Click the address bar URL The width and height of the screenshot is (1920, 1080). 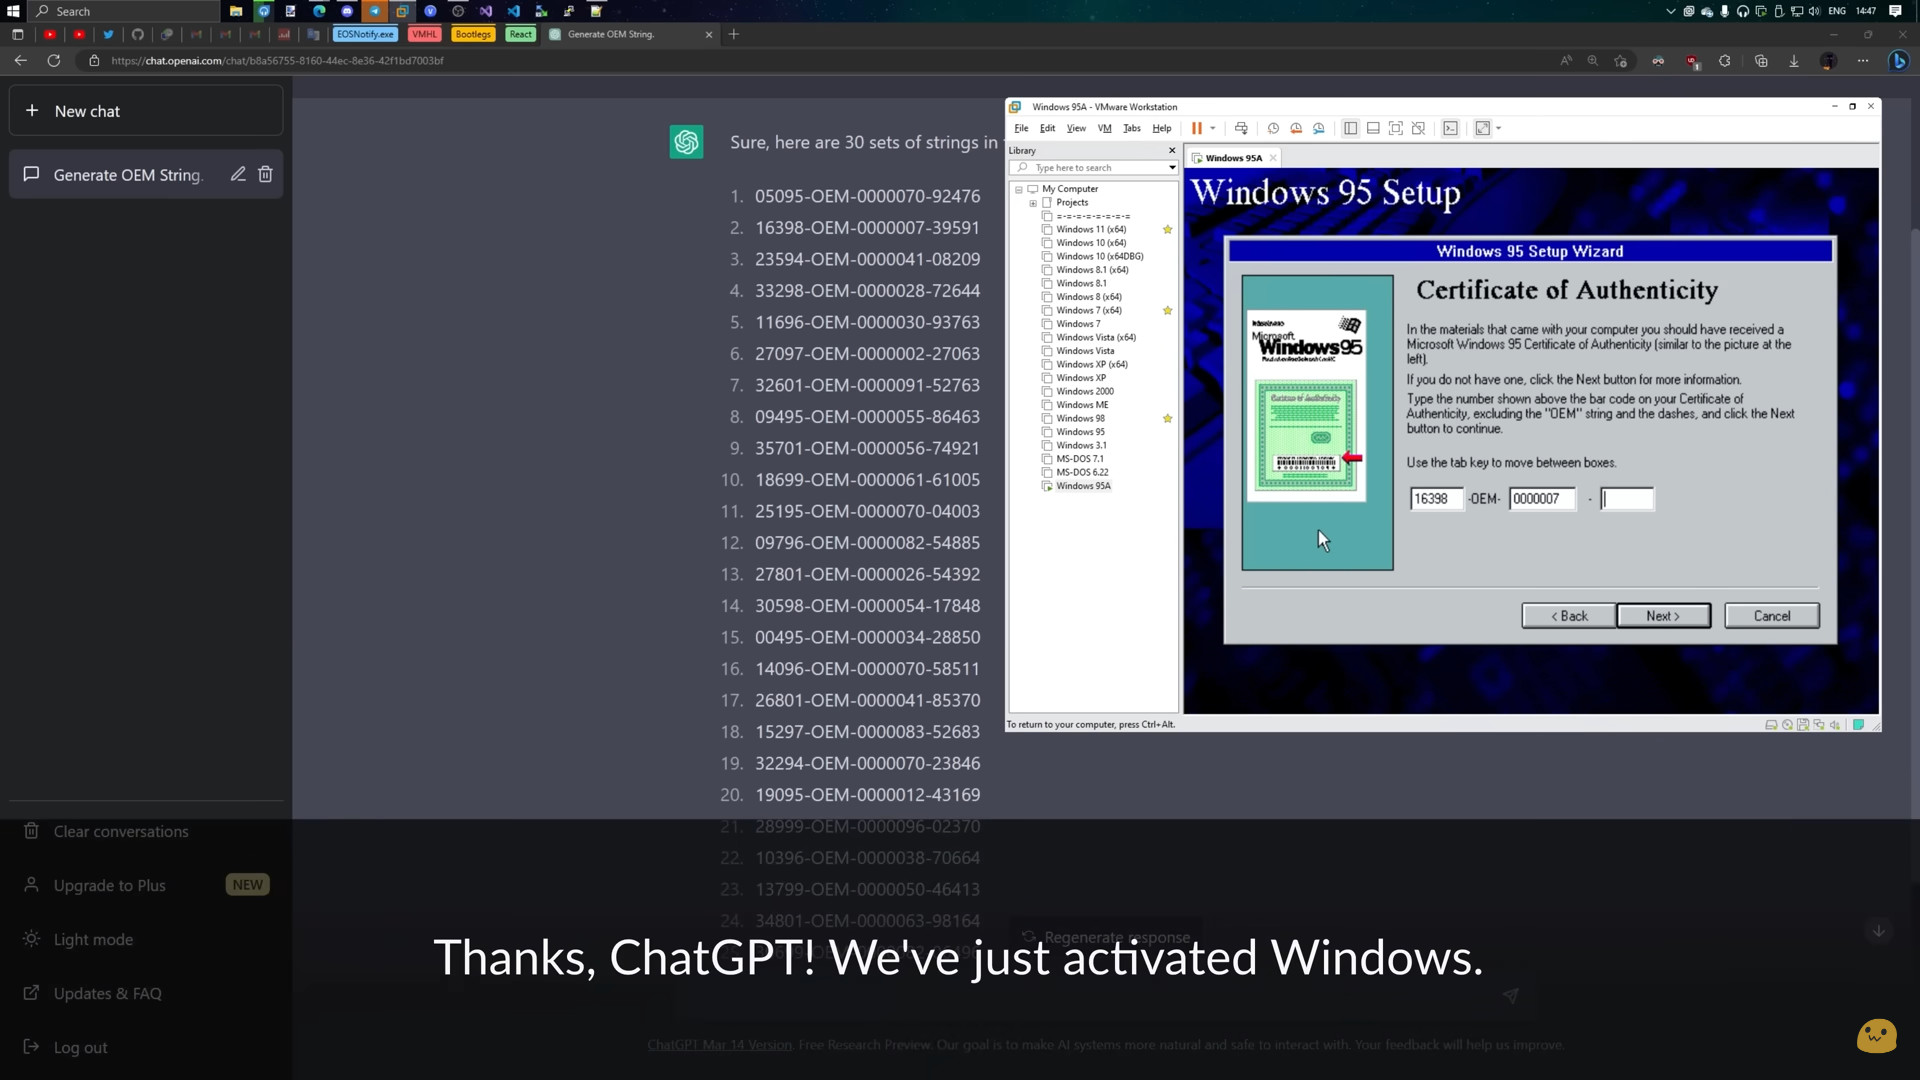[277, 61]
